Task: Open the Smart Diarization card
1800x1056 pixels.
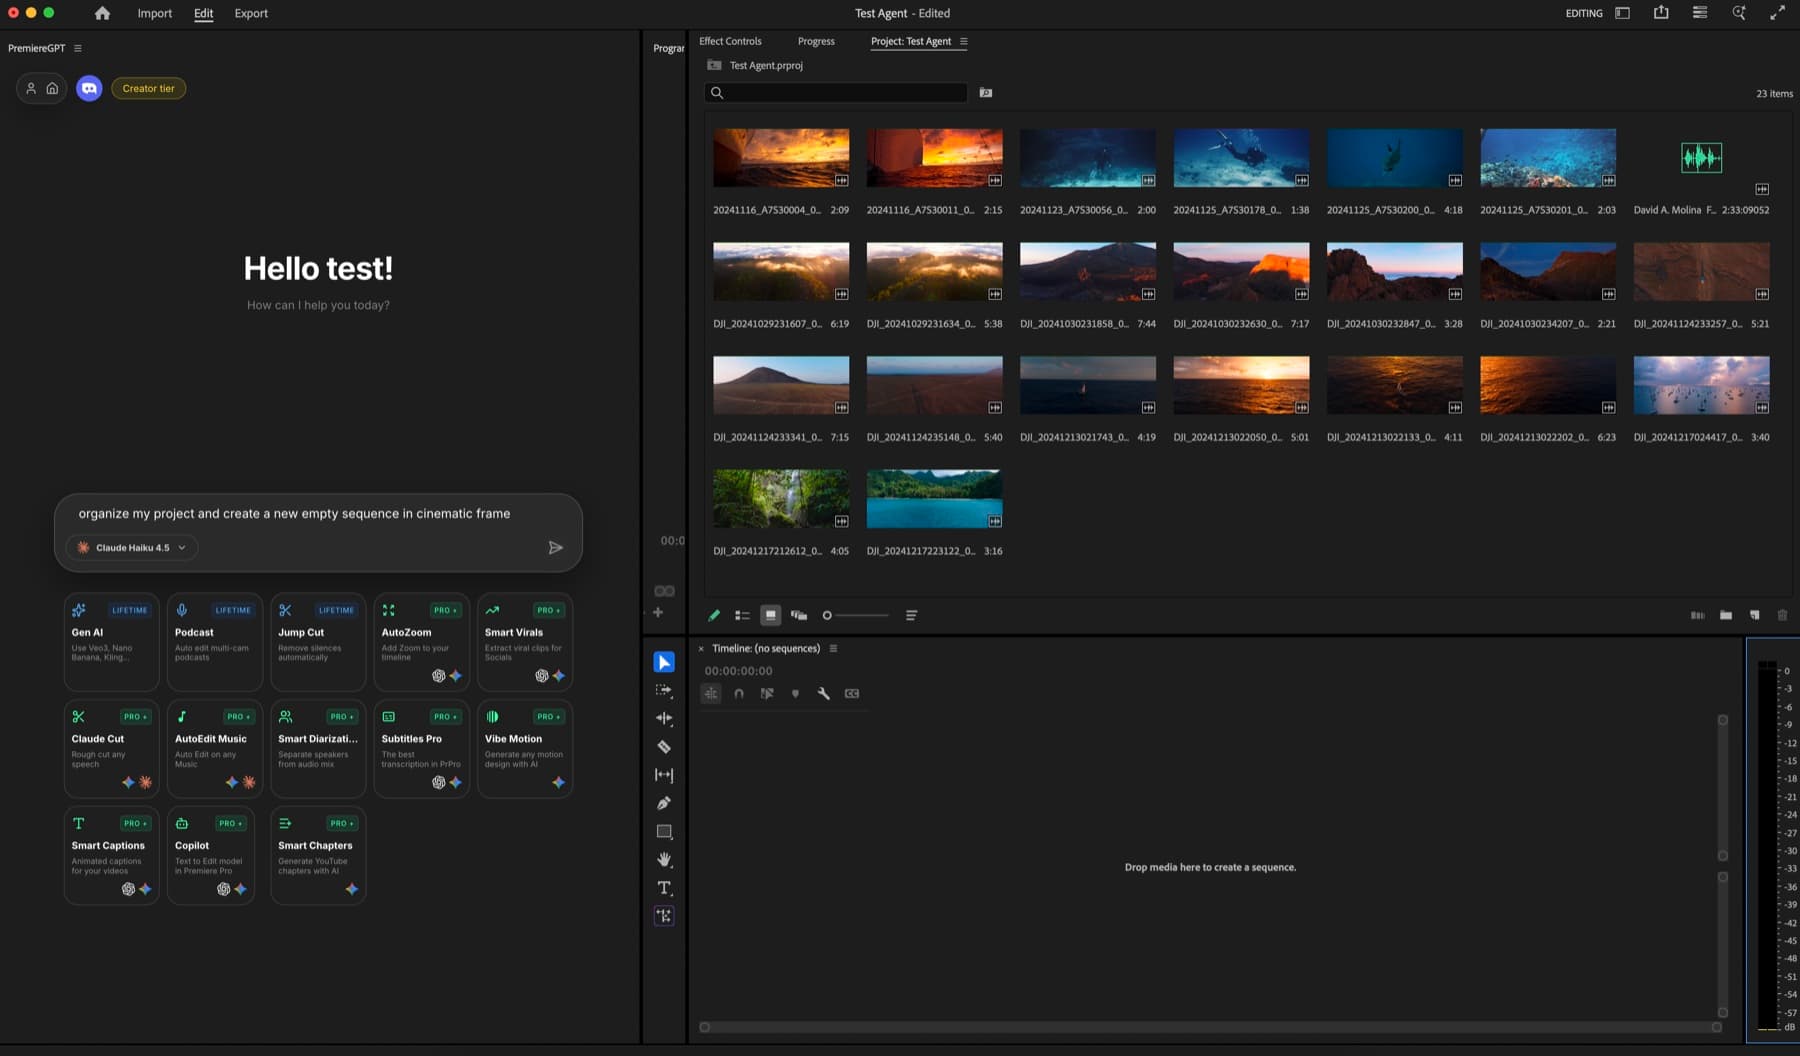Action: tap(318, 749)
